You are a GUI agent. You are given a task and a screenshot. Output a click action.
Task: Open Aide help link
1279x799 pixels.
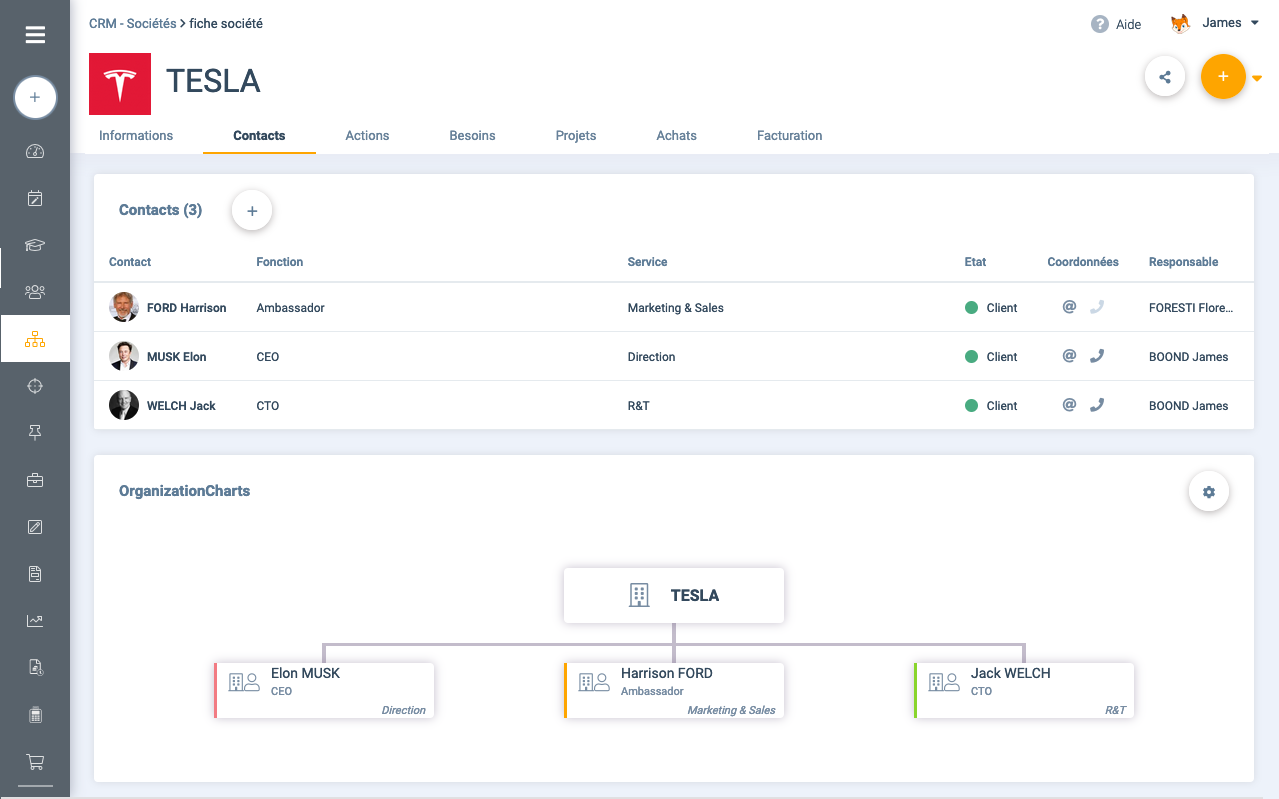click(1116, 24)
